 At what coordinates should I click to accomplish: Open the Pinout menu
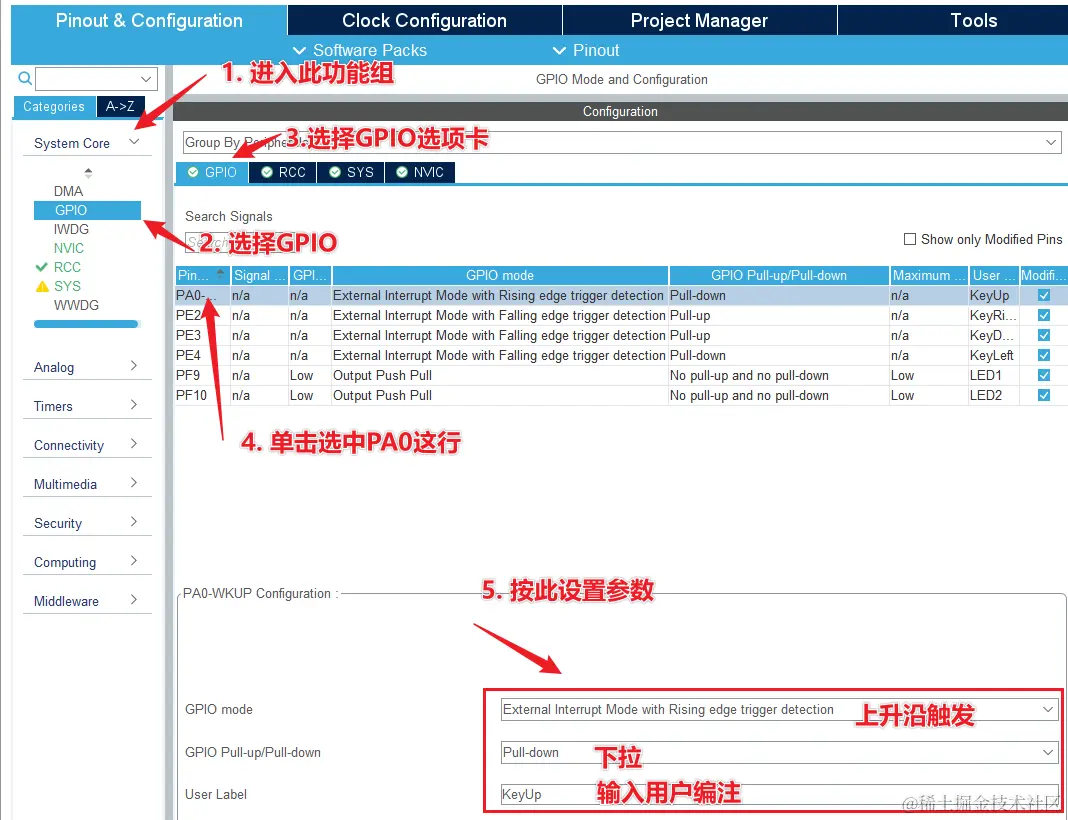point(586,50)
